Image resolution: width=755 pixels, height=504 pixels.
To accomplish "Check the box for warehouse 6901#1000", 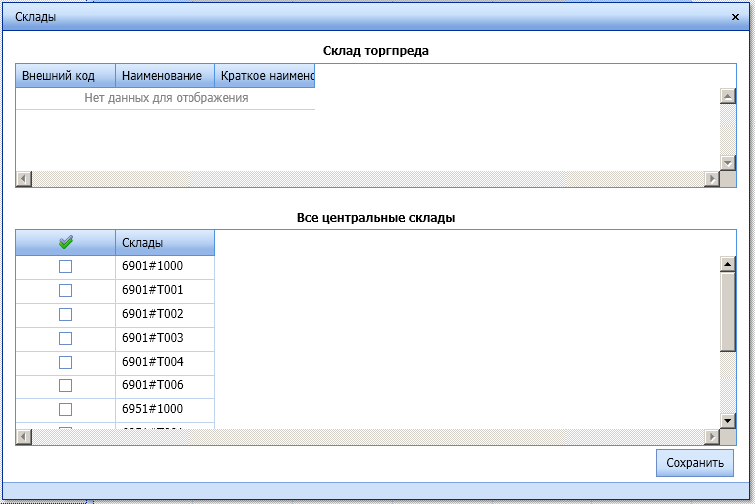I will coord(66,267).
